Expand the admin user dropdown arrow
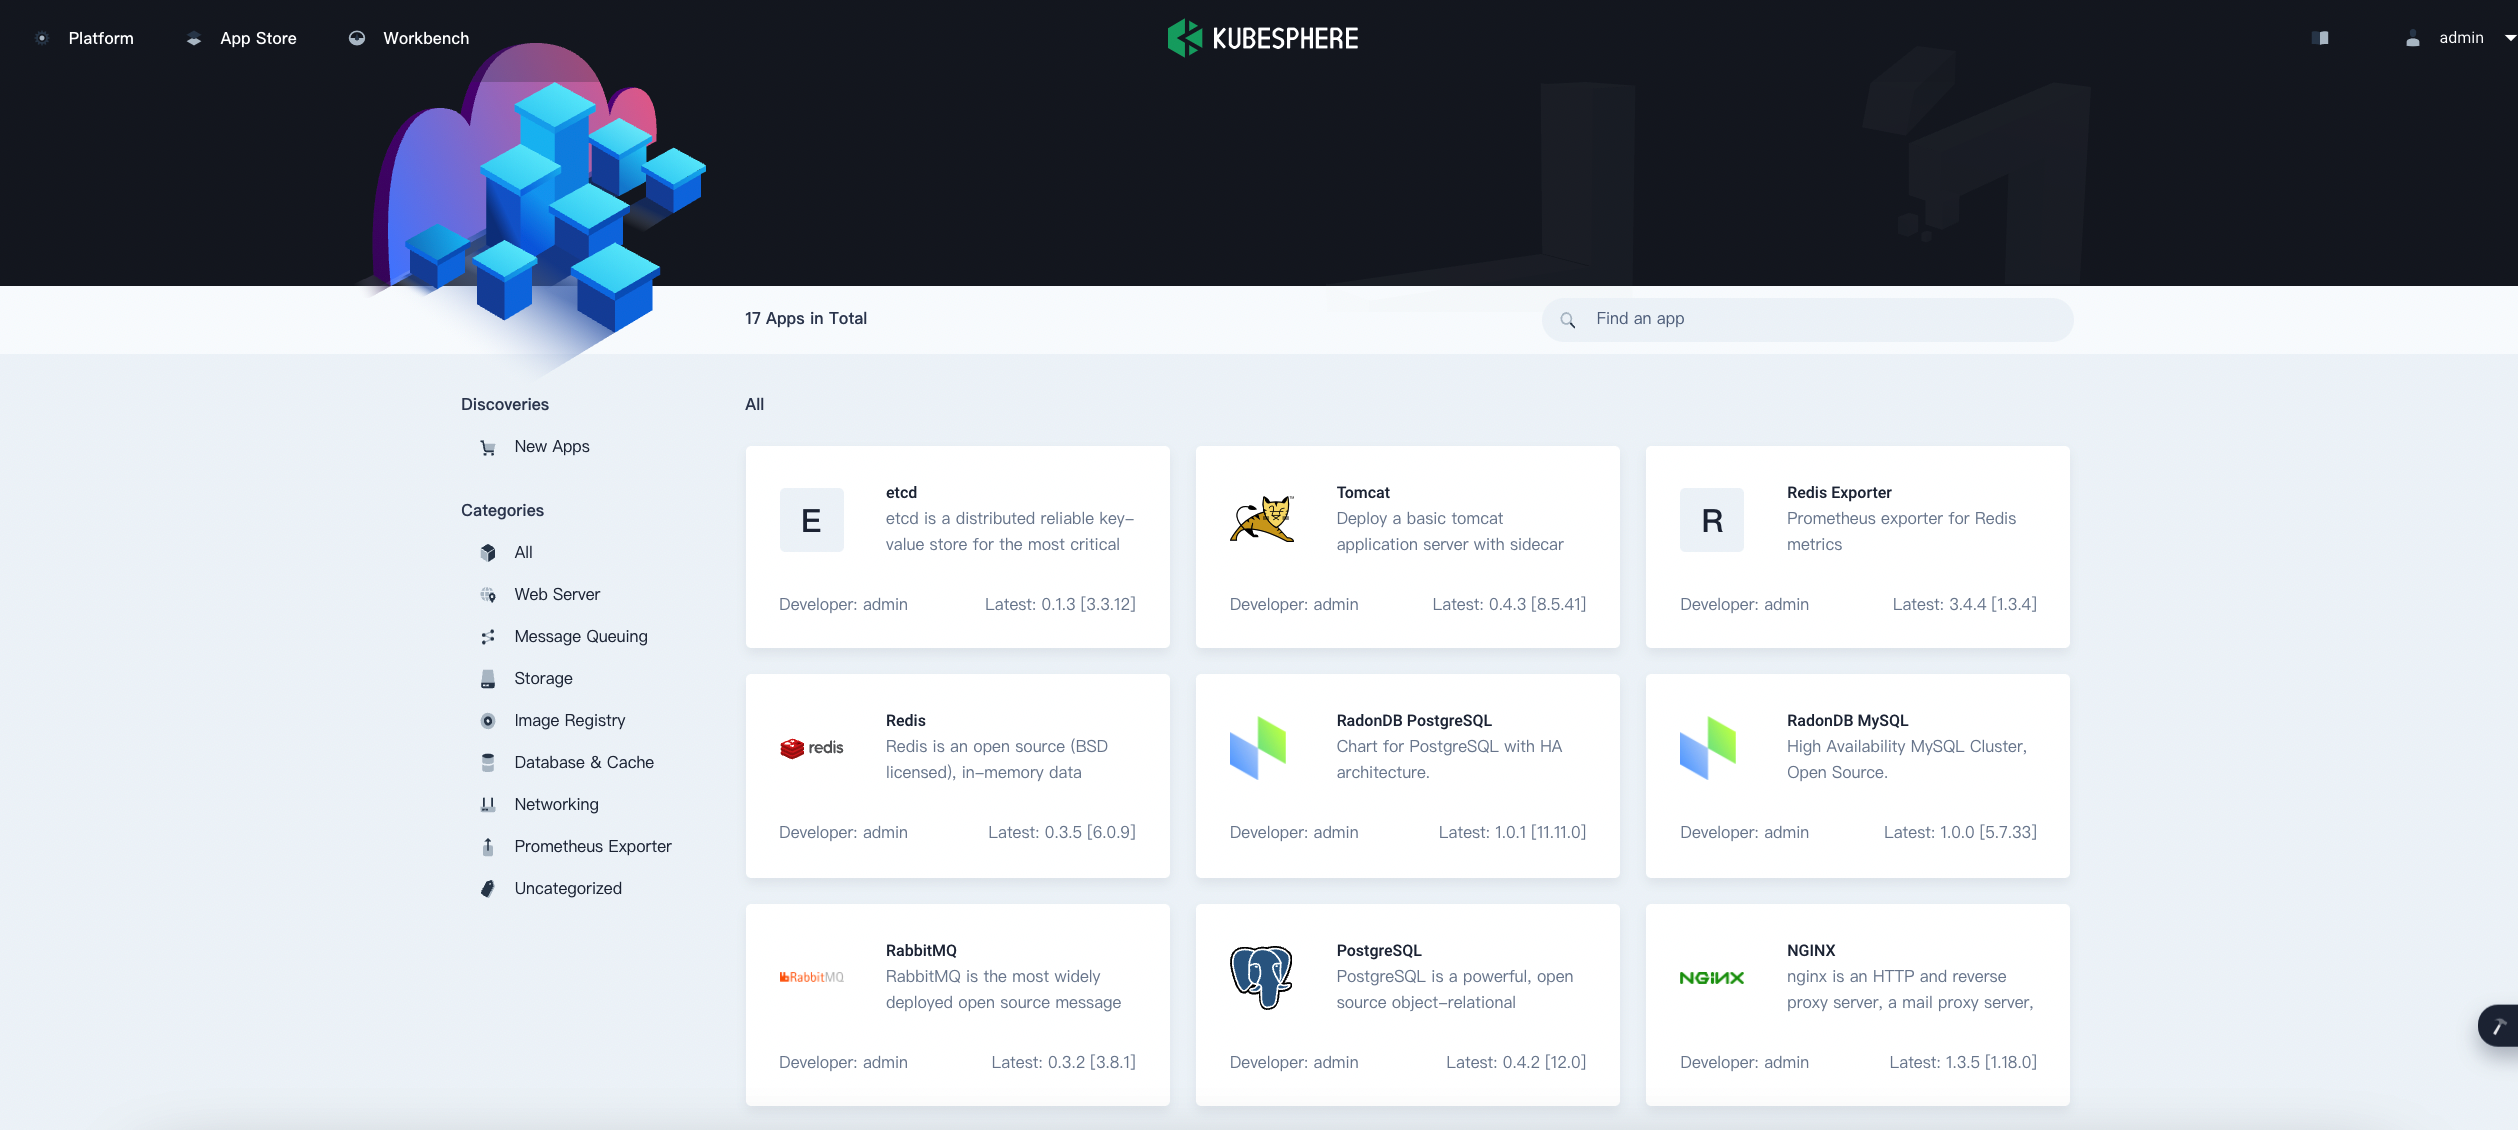The width and height of the screenshot is (2518, 1130). click(x=2508, y=38)
